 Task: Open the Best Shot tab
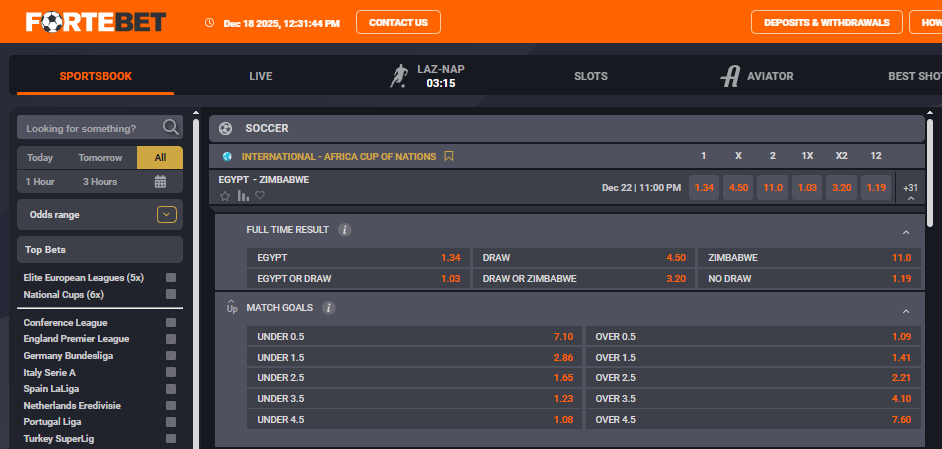point(914,76)
